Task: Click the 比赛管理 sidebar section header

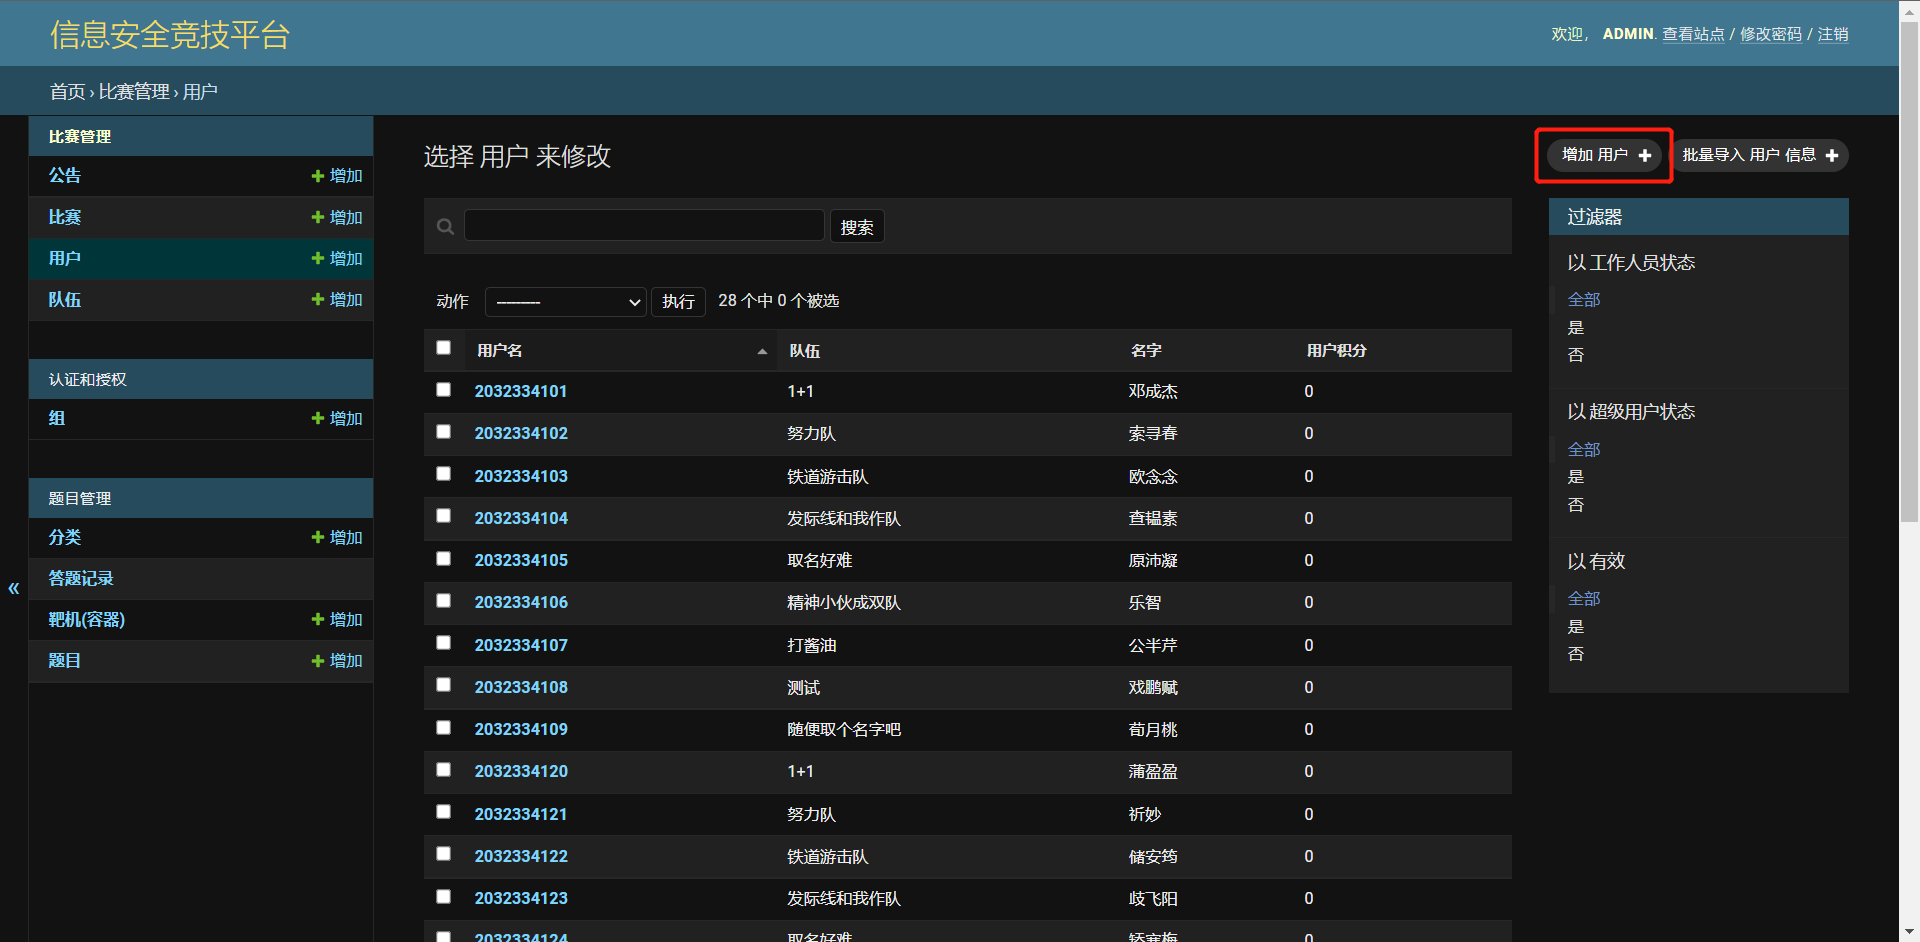Action: (80, 136)
